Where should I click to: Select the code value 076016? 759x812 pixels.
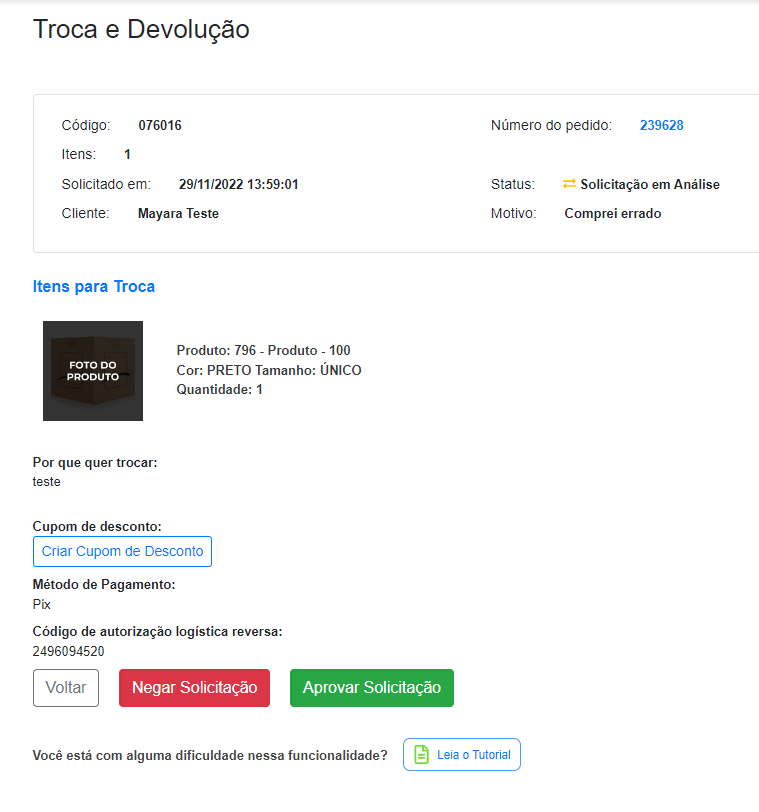(160, 125)
